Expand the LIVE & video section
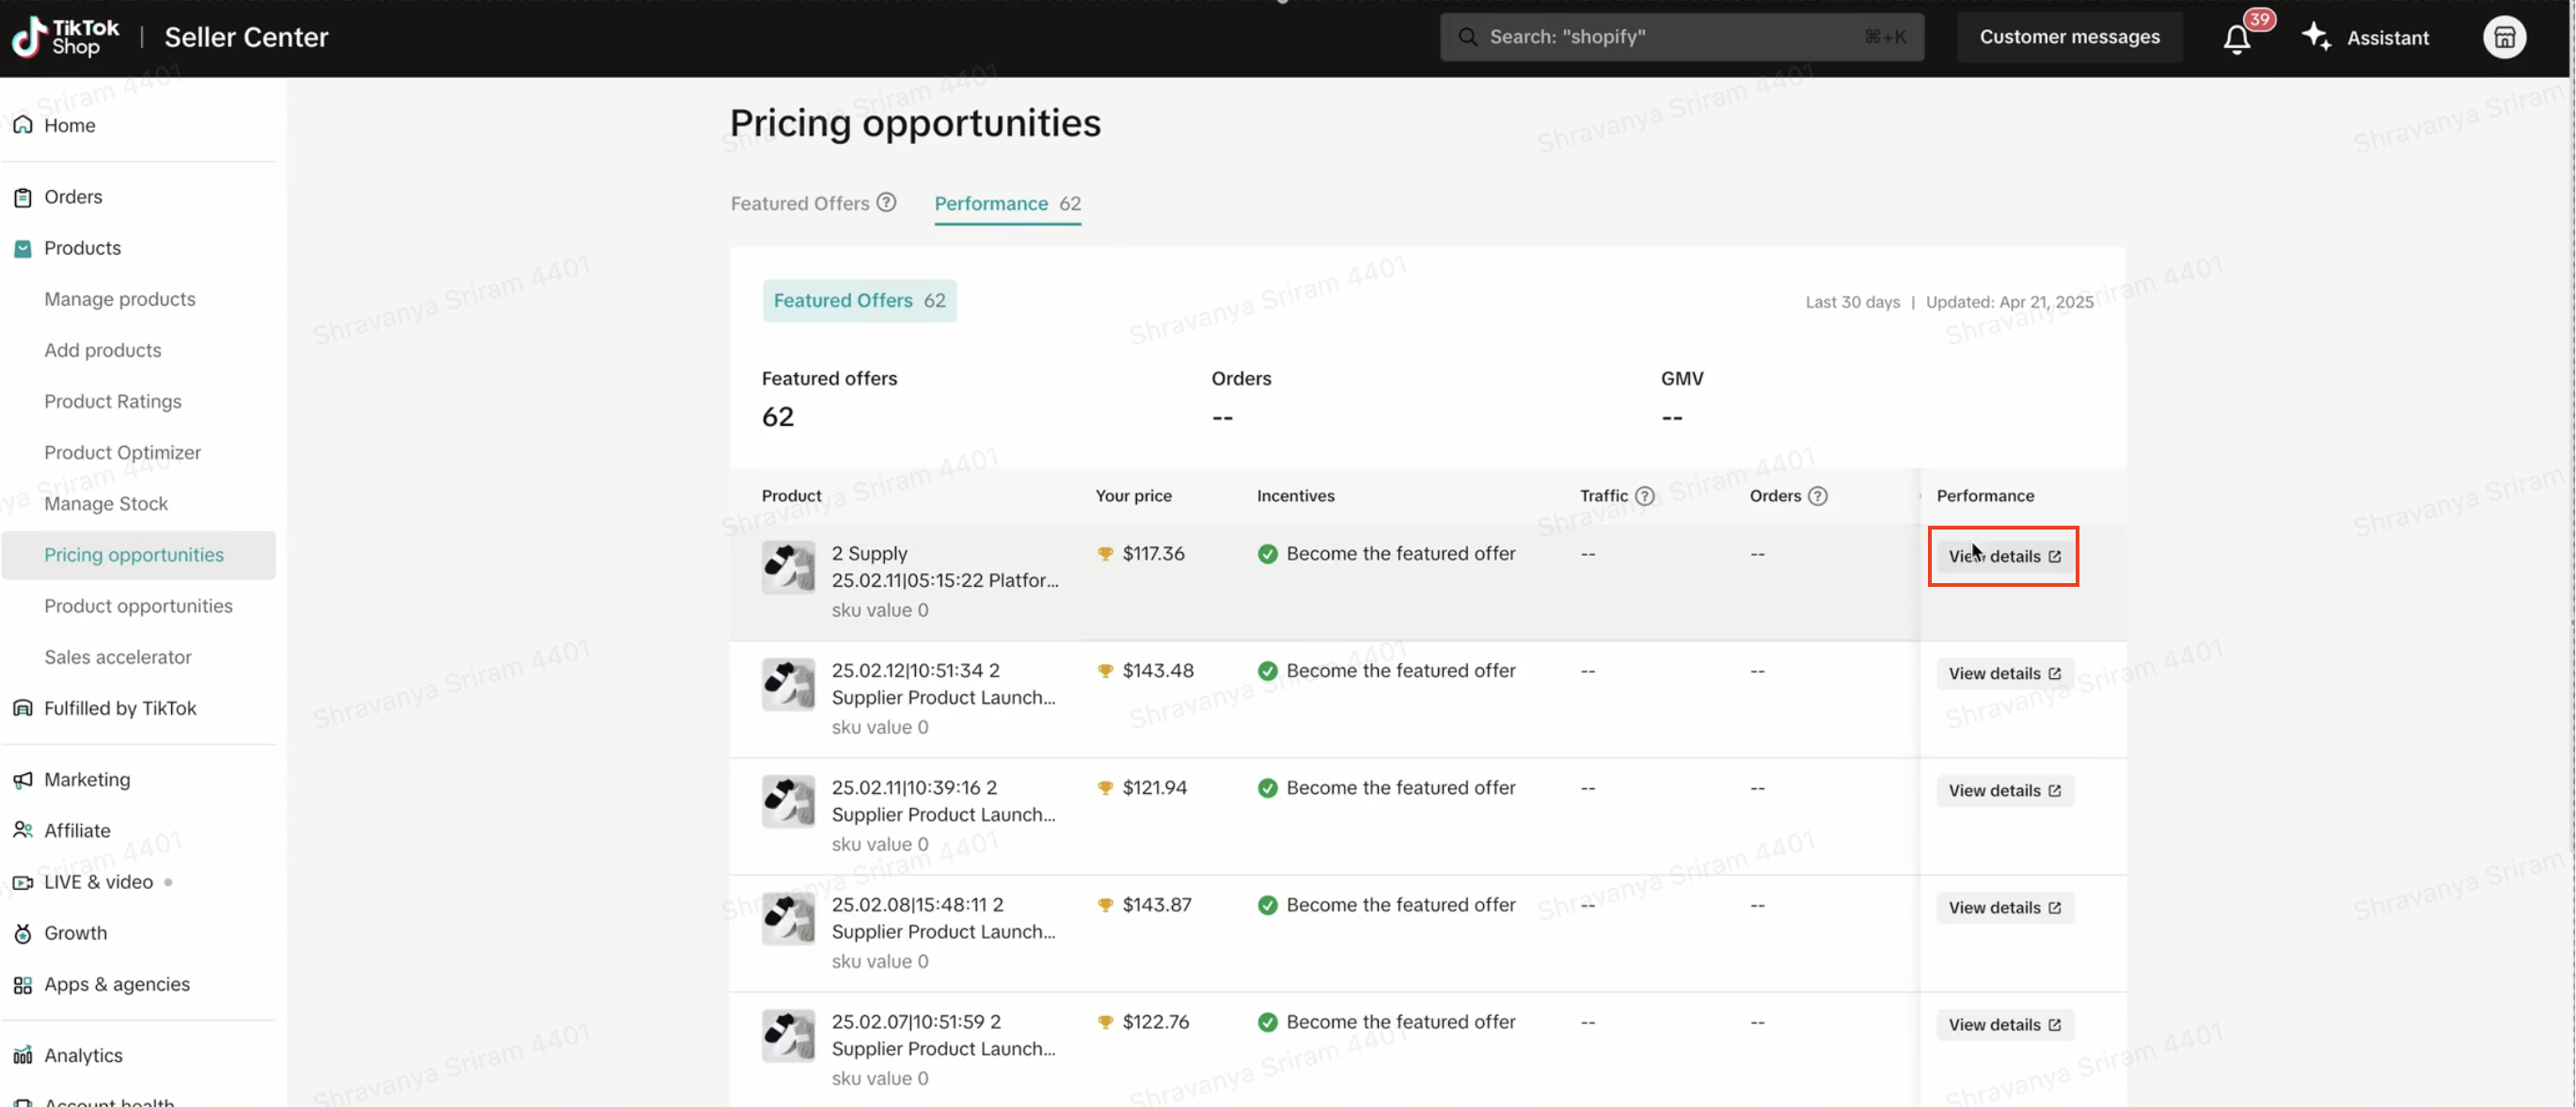This screenshot has height=1107, width=2576. 98,882
